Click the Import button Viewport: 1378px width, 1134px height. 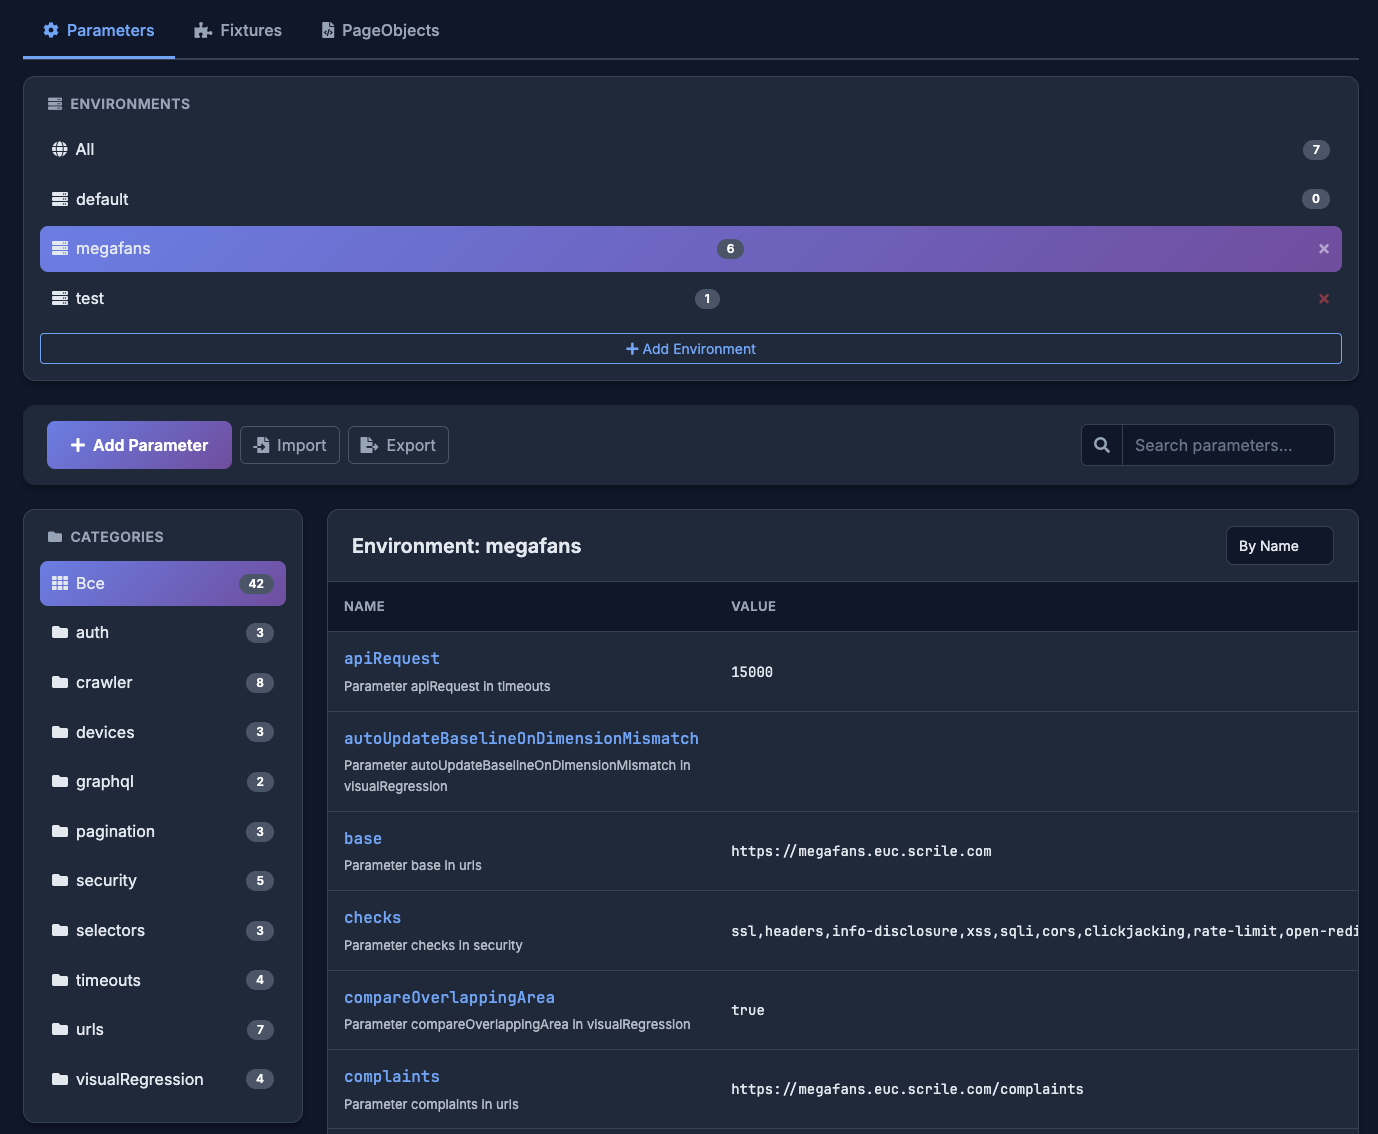tap(290, 445)
